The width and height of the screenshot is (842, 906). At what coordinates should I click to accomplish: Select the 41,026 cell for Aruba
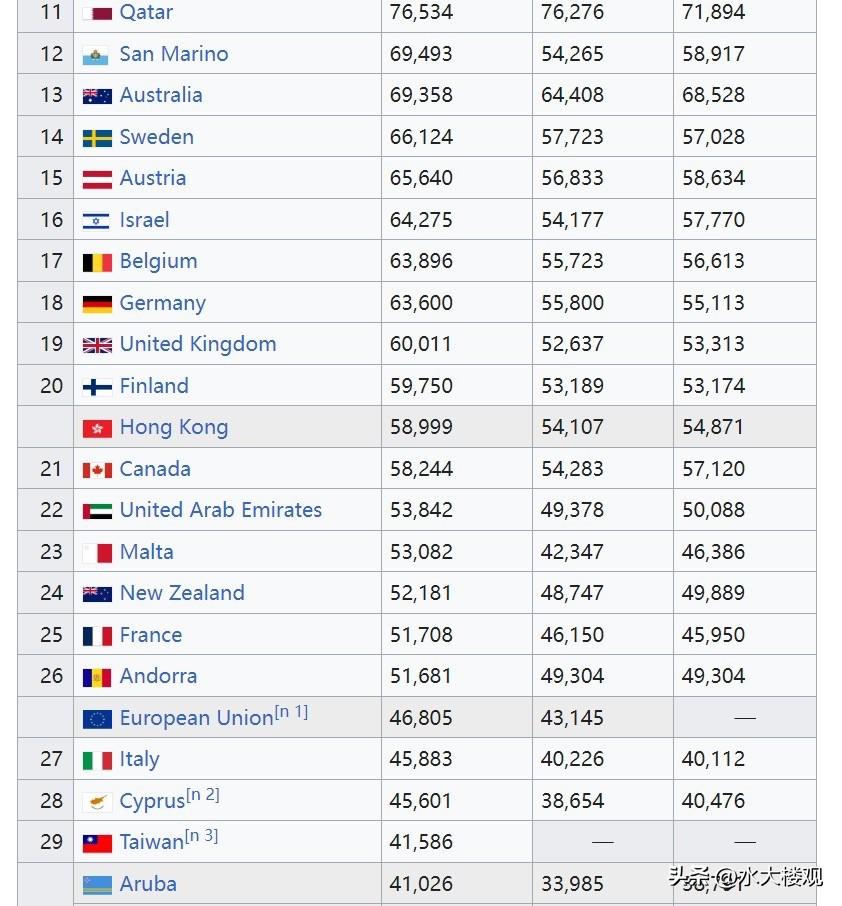click(421, 884)
